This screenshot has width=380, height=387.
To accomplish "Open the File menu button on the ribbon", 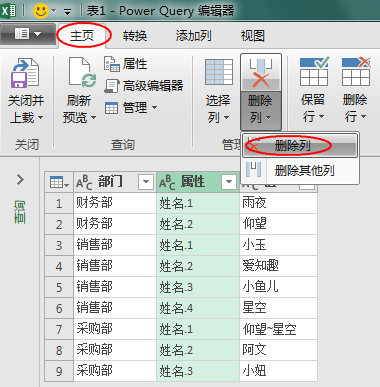I will tap(28, 34).
